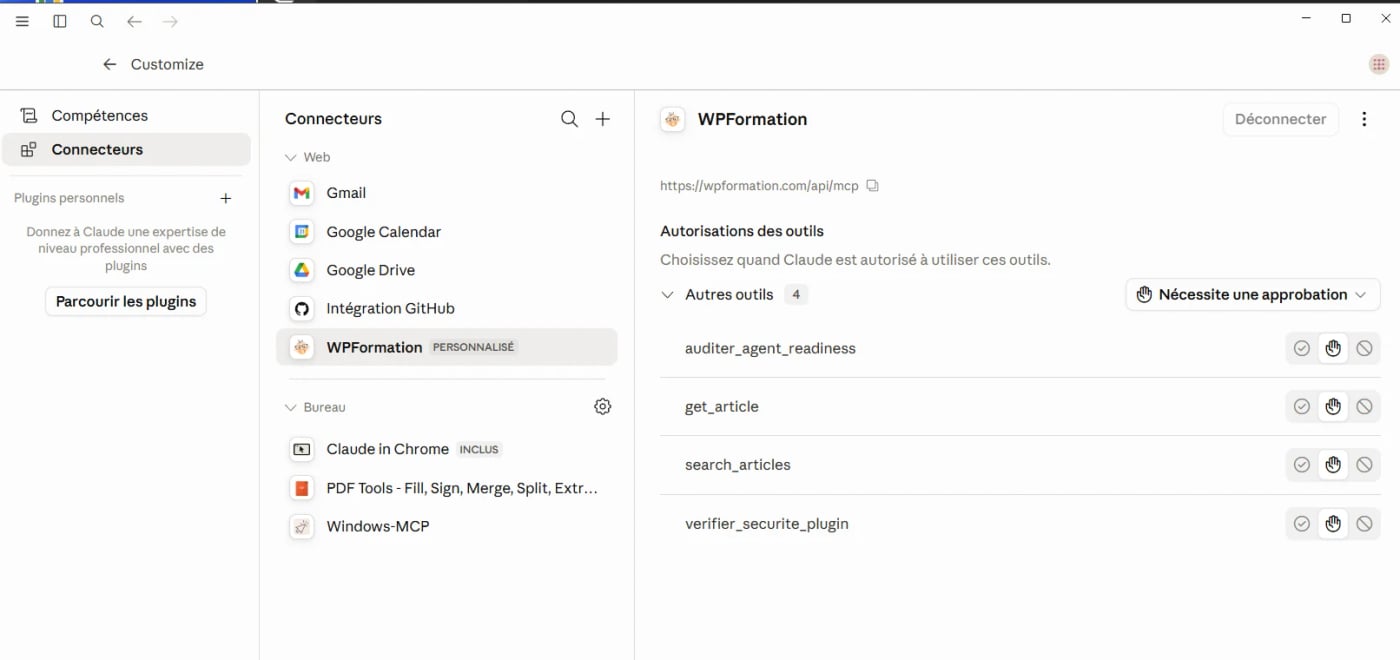This screenshot has width=1400, height=660.
Task: Collapse the Autres outils section
Action: [x=668, y=295]
